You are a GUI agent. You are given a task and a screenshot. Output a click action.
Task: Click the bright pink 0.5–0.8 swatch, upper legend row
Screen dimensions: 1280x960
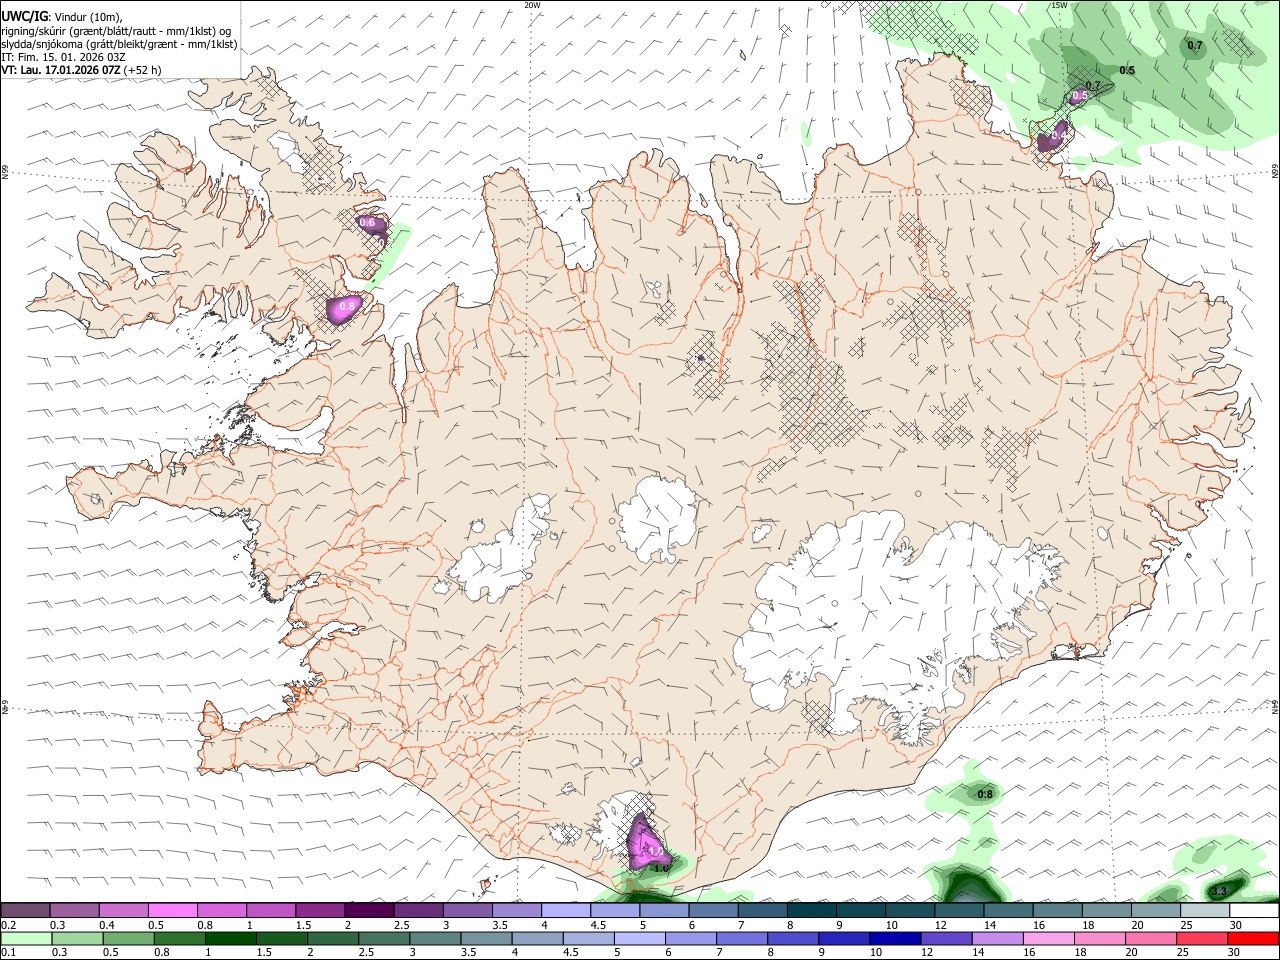tap(172, 910)
